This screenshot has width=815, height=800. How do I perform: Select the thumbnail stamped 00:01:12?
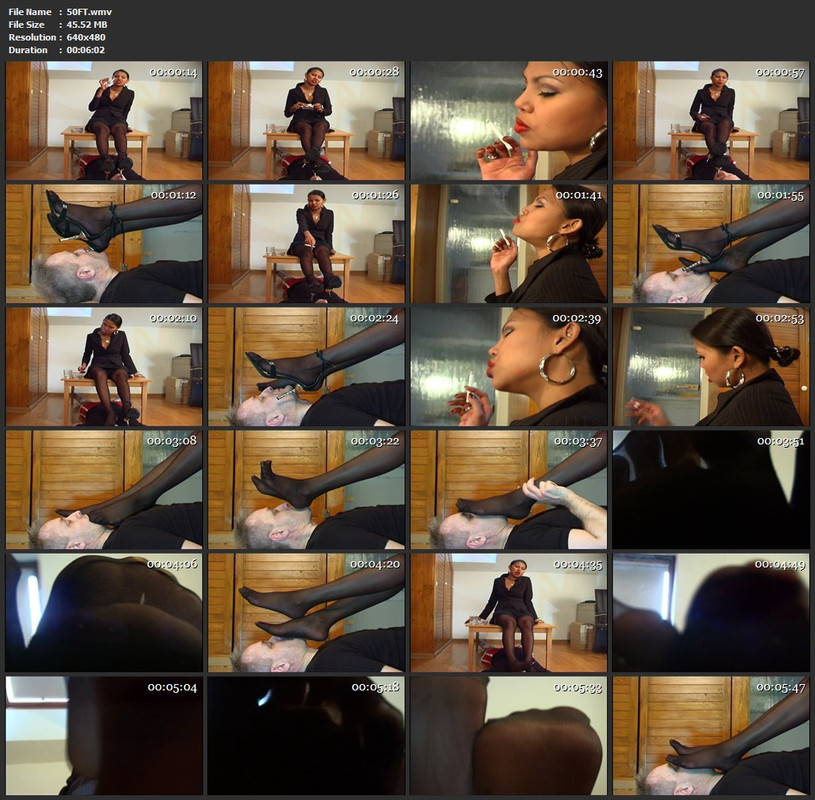pos(104,244)
